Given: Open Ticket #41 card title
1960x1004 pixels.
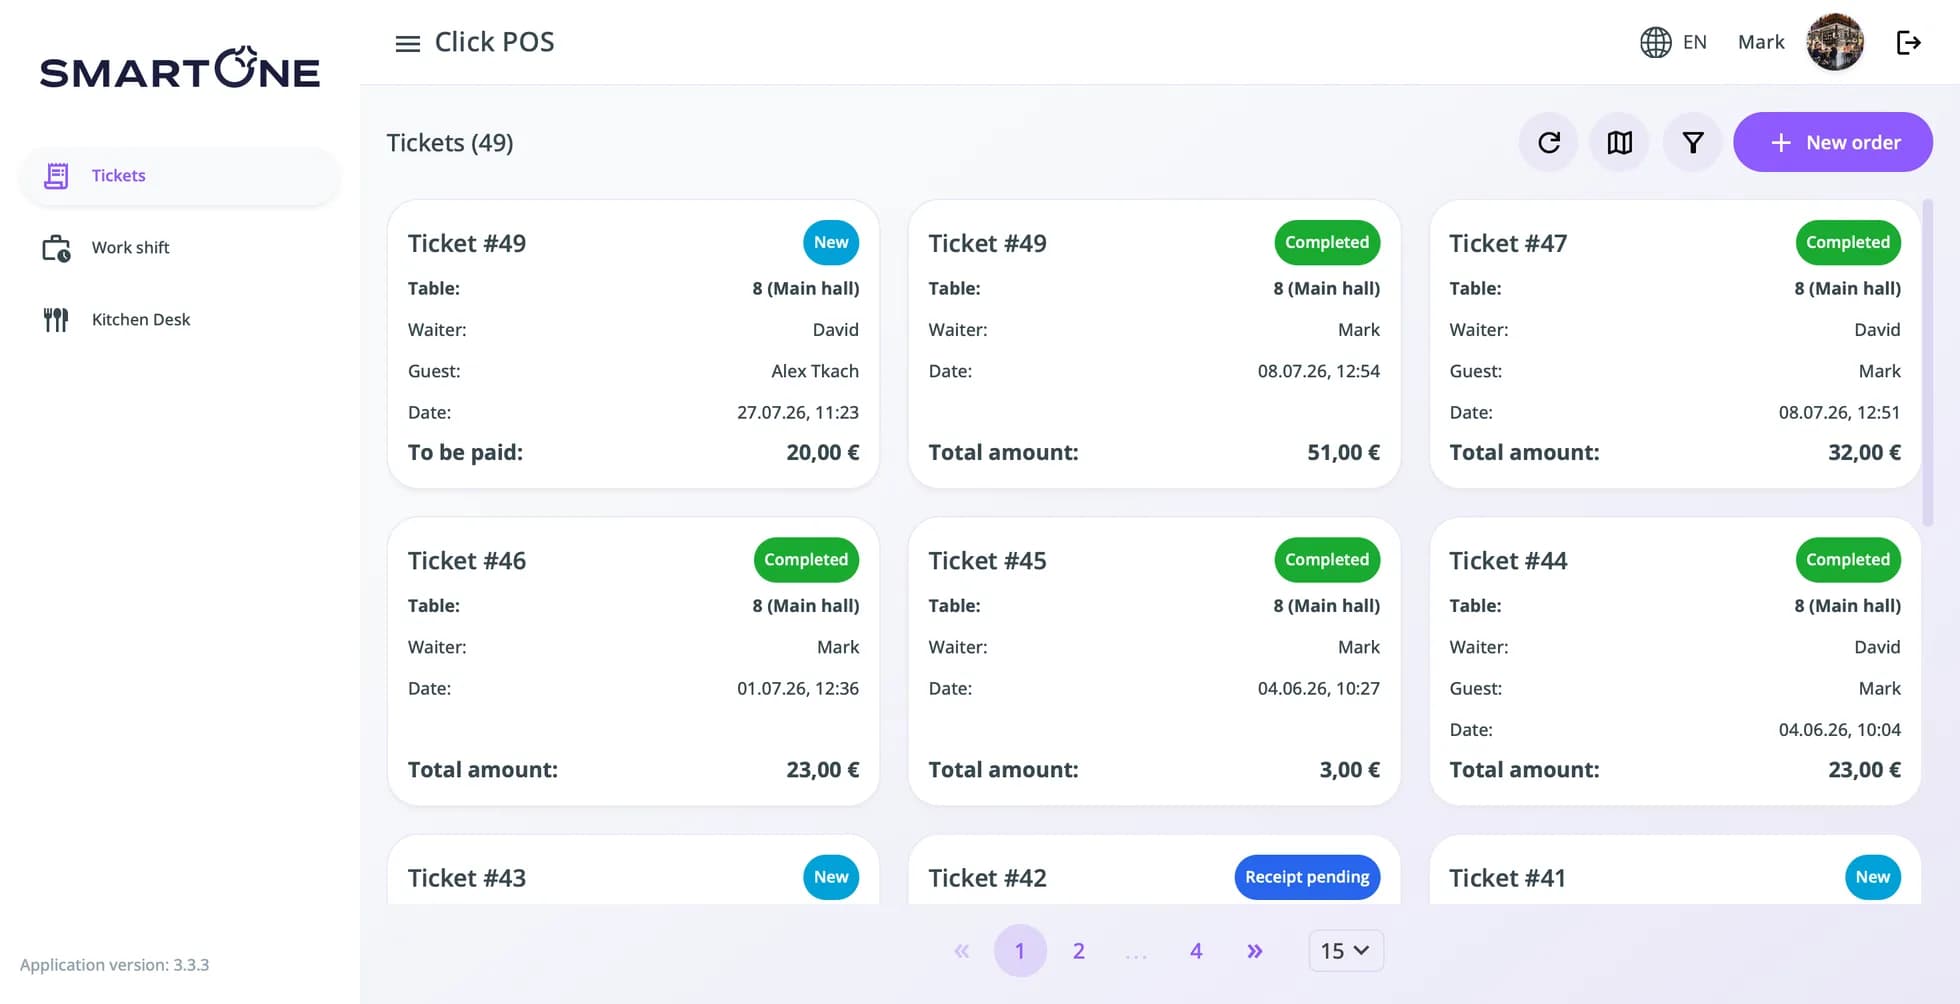Looking at the screenshot, I should click(x=1507, y=877).
